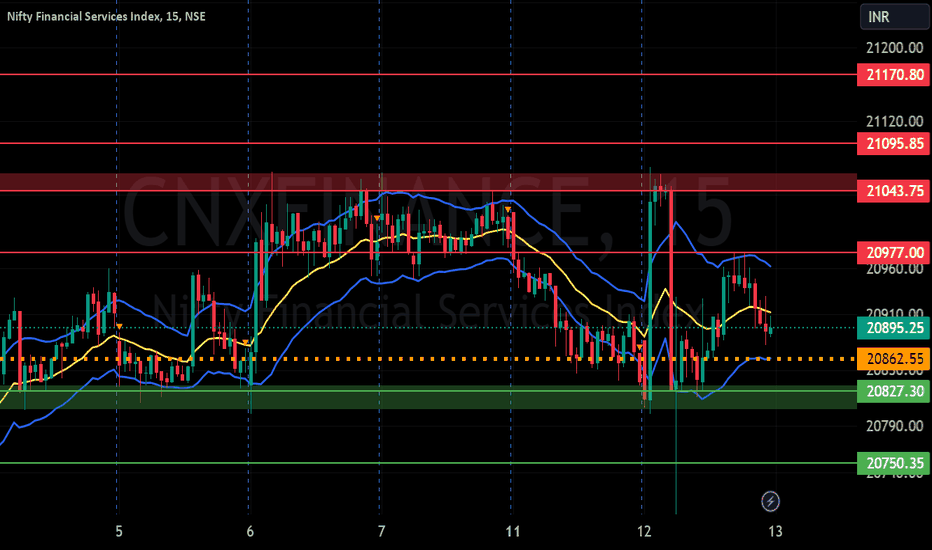Image resolution: width=932 pixels, height=550 pixels.
Task: Click the 21120.00 price axis value
Action: [895, 122]
